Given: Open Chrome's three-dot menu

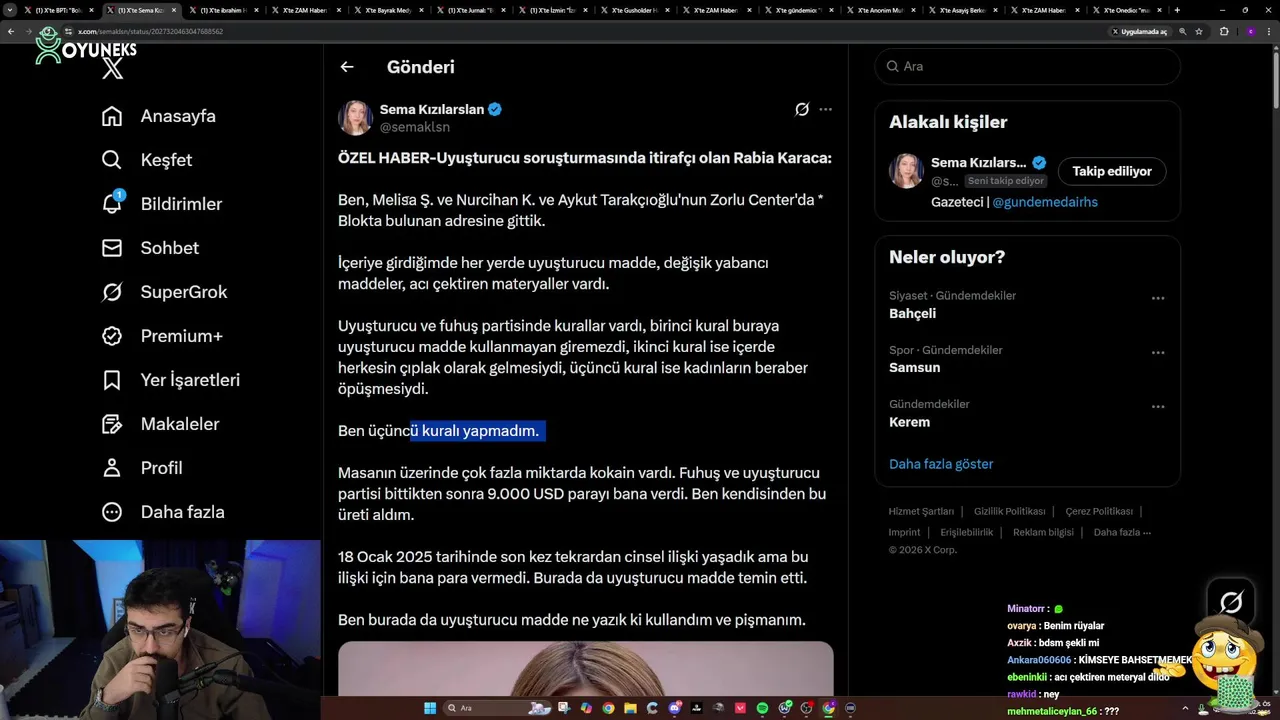Looking at the screenshot, I should (x=1270, y=31).
